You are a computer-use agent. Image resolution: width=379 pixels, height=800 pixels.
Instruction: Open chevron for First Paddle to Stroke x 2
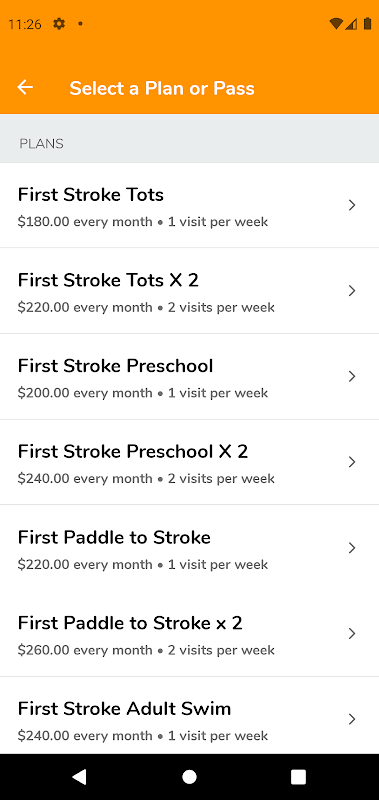(351, 634)
